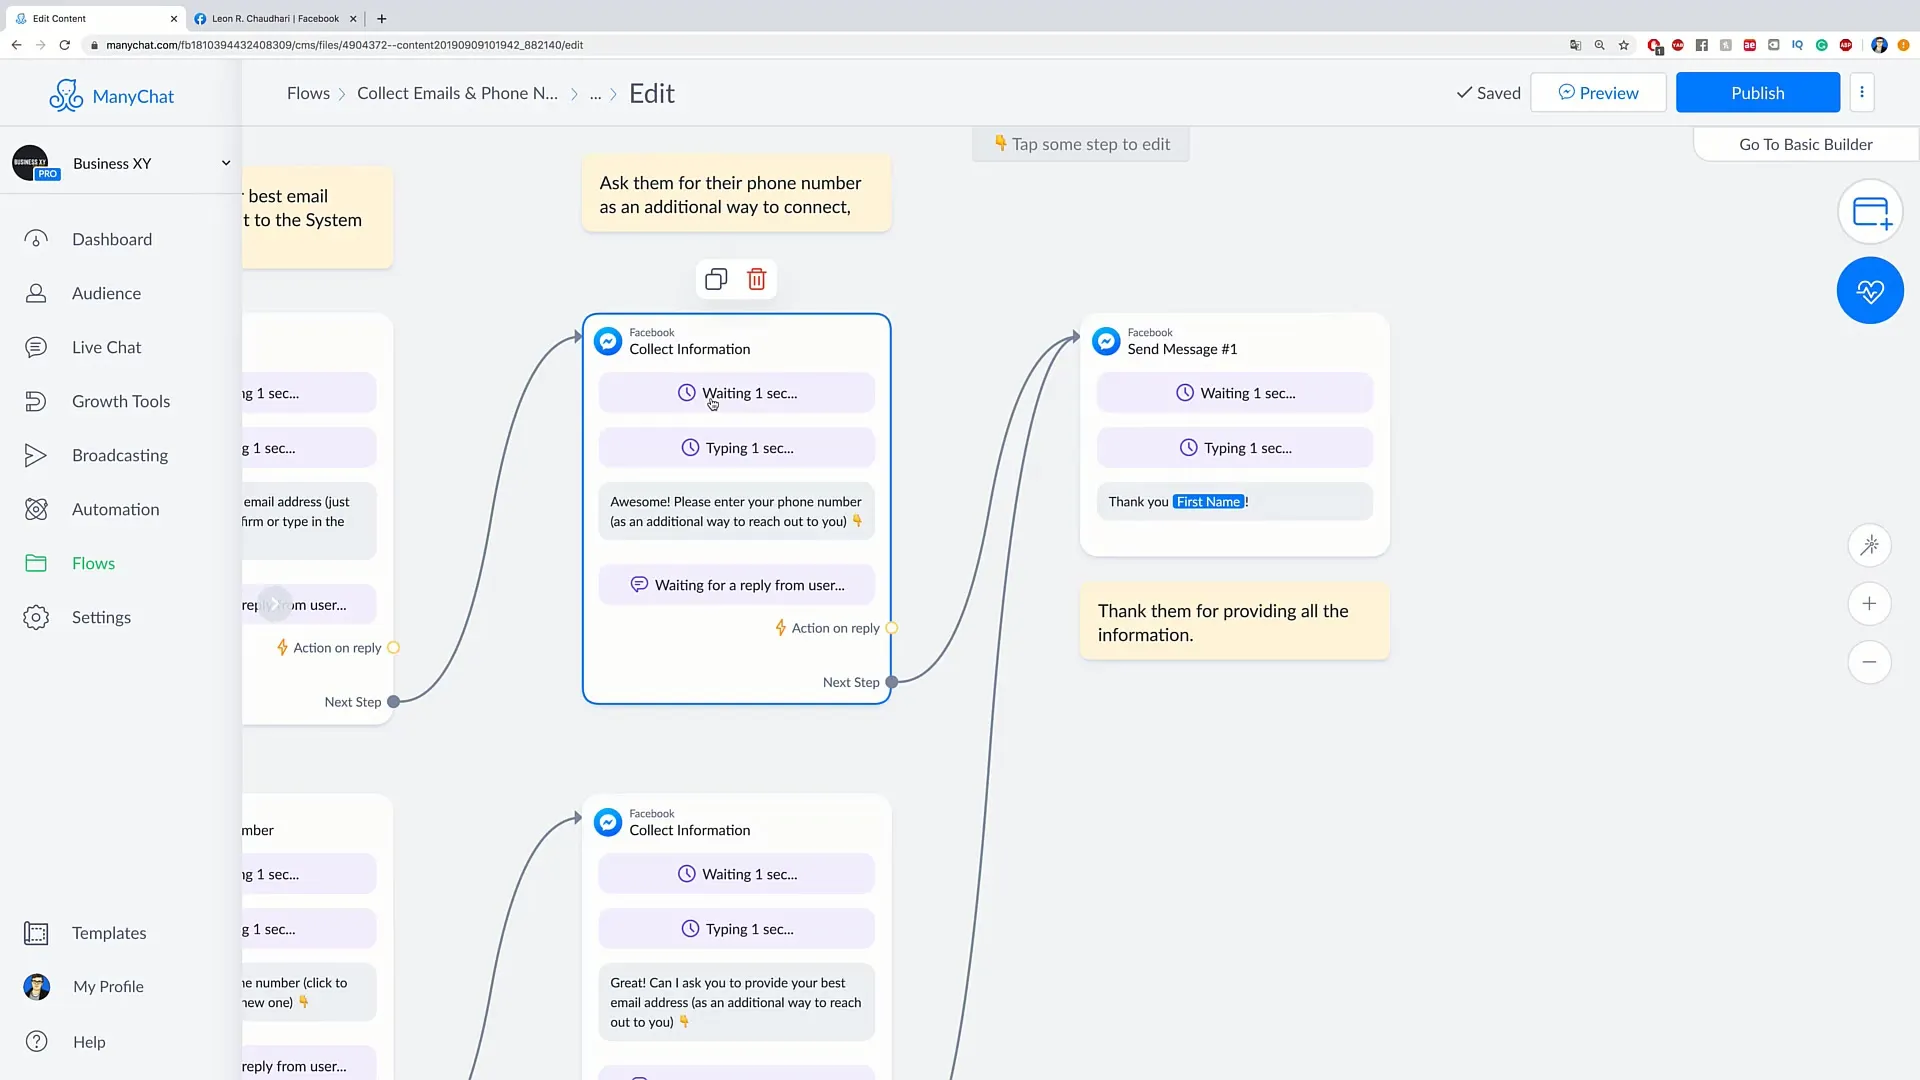Toggle the zoom in control

click(1871, 604)
